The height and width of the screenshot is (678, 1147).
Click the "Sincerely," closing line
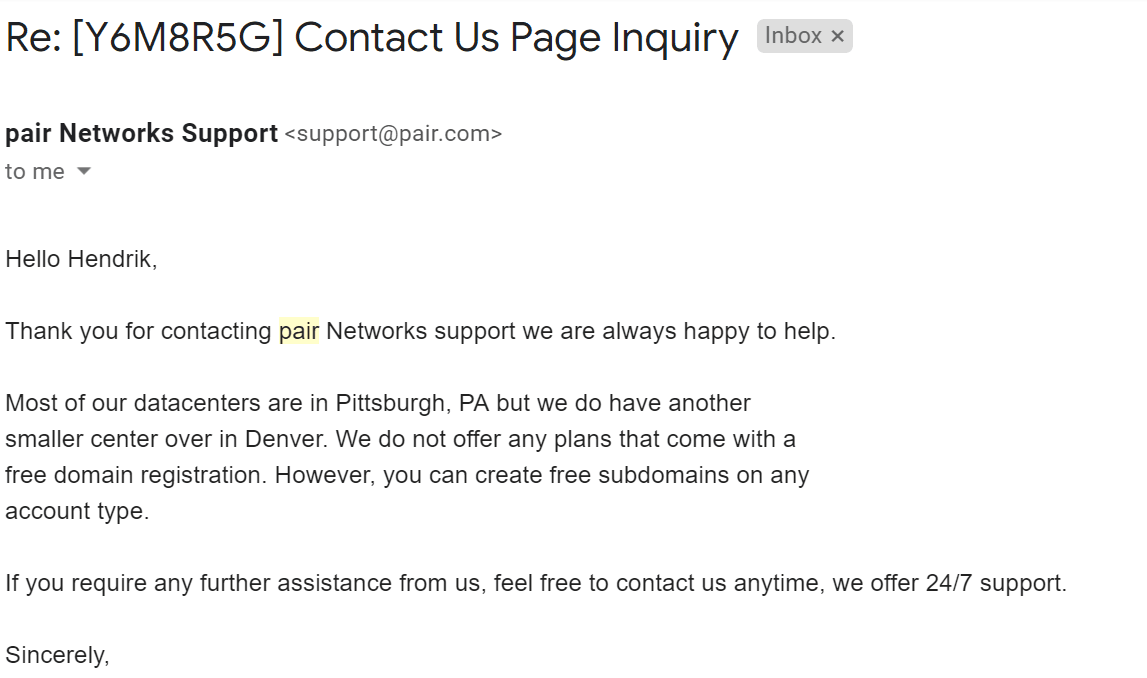click(57, 655)
